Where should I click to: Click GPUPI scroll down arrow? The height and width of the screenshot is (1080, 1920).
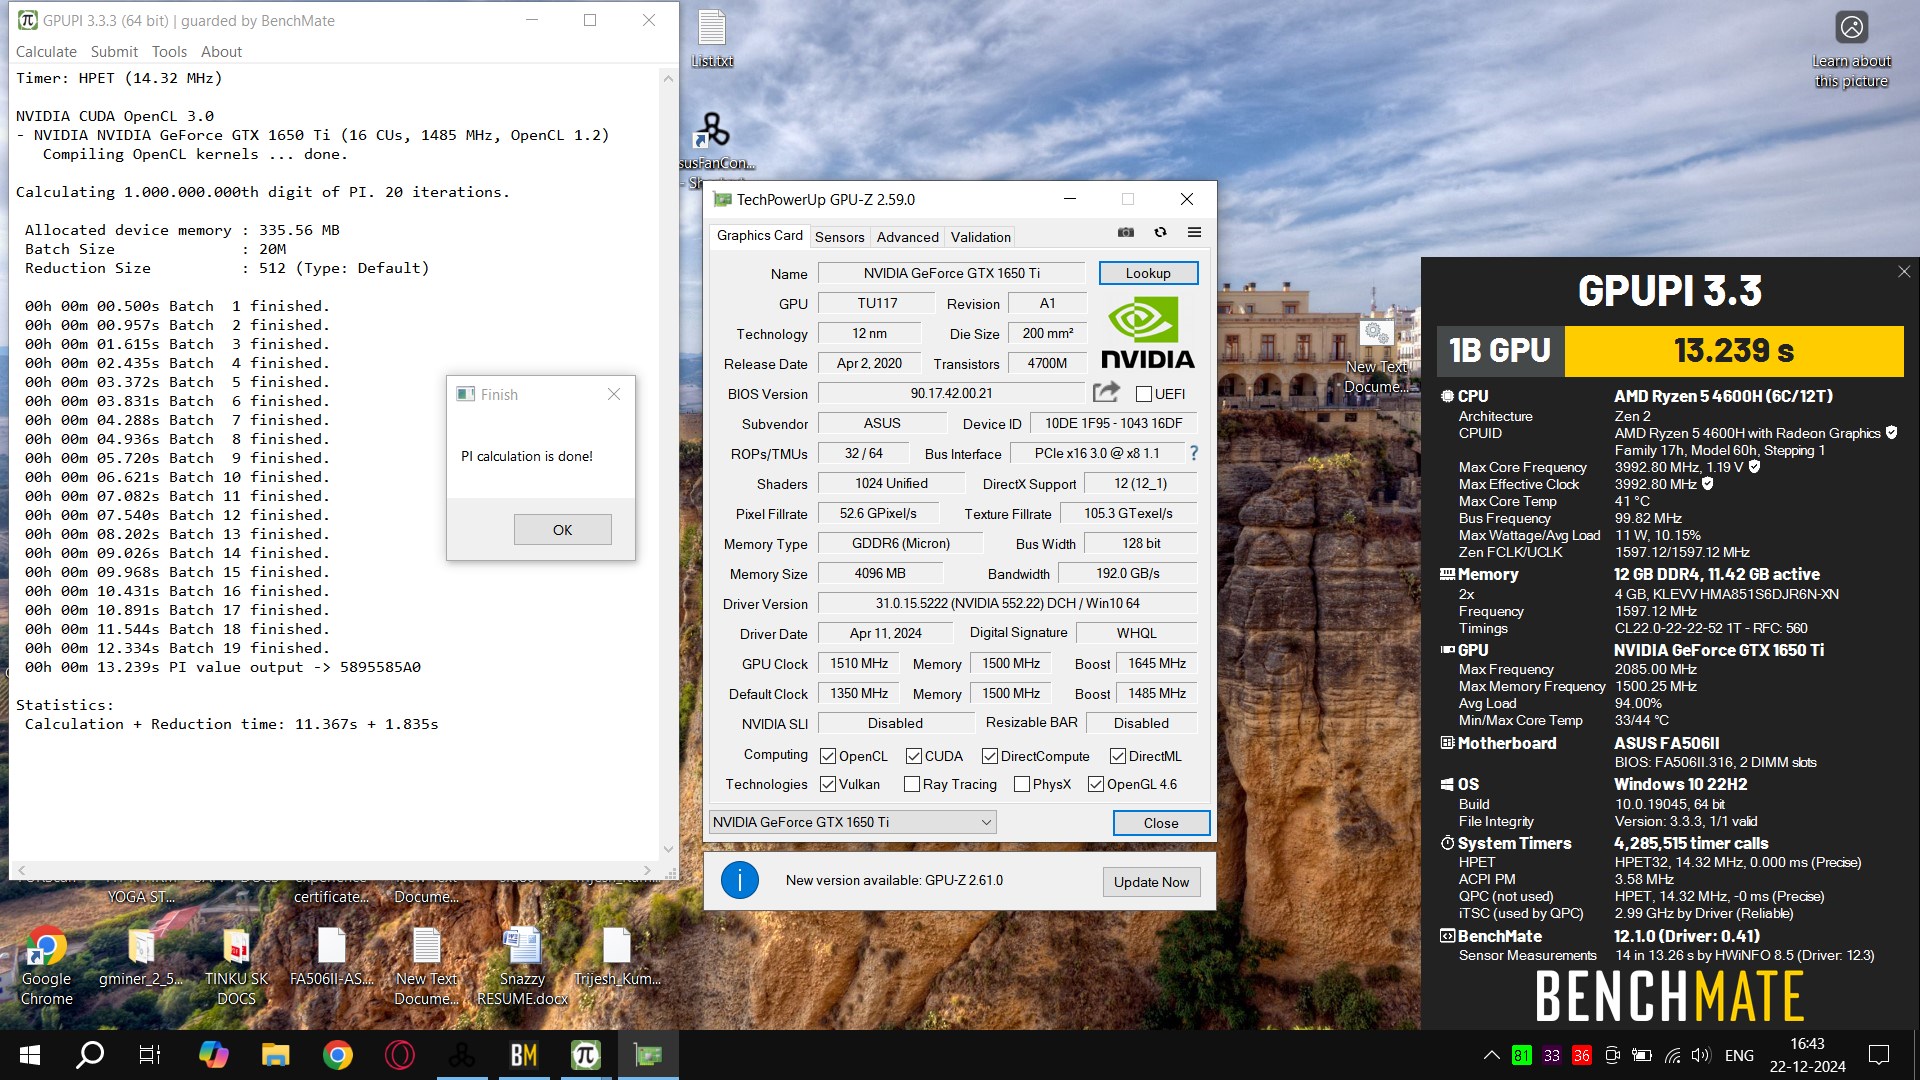tap(669, 849)
